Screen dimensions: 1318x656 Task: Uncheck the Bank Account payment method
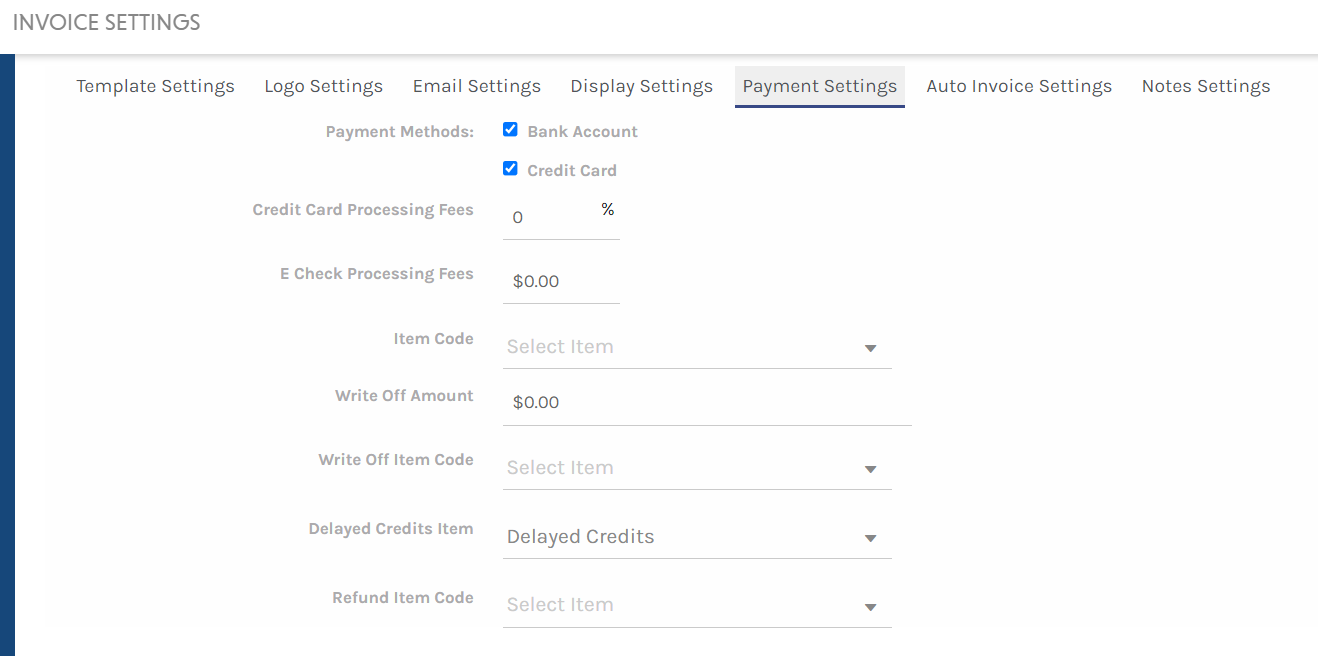pyautogui.click(x=510, y=130)
